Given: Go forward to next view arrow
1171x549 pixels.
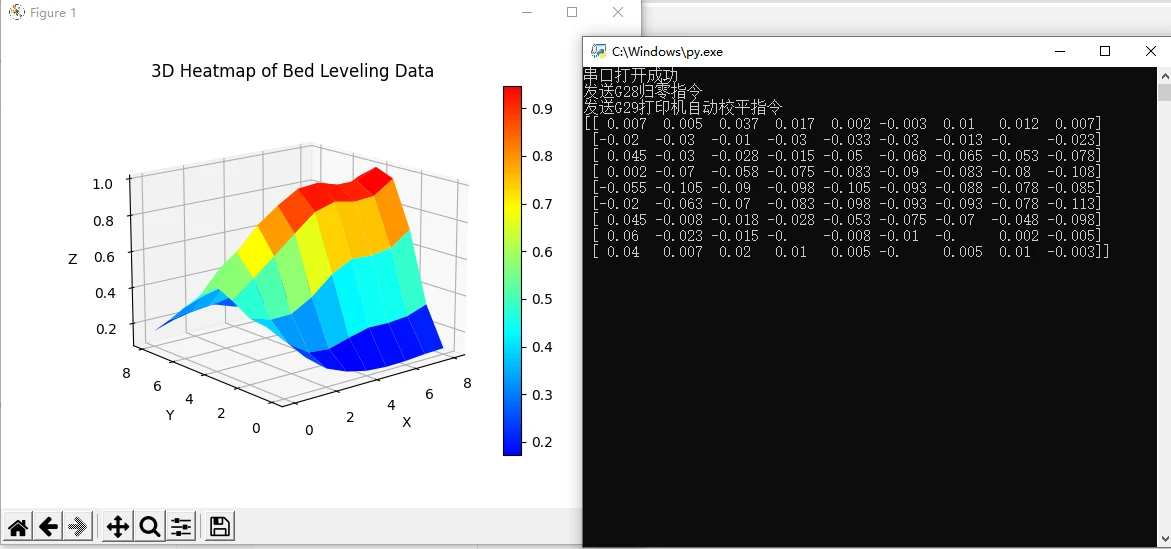Looking at the screenshot, I should point(78,527).
